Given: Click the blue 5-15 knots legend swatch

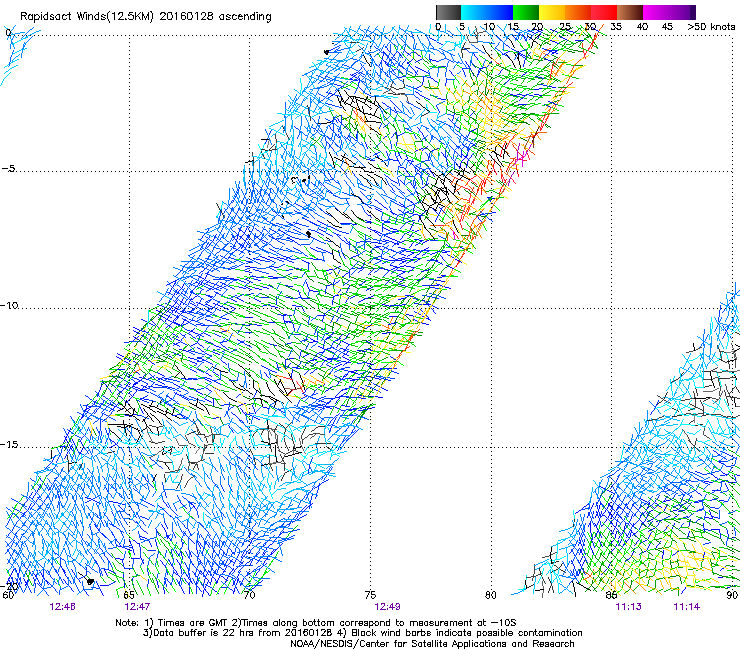Looking at the screenshot, I should click(x=487, y=12).
